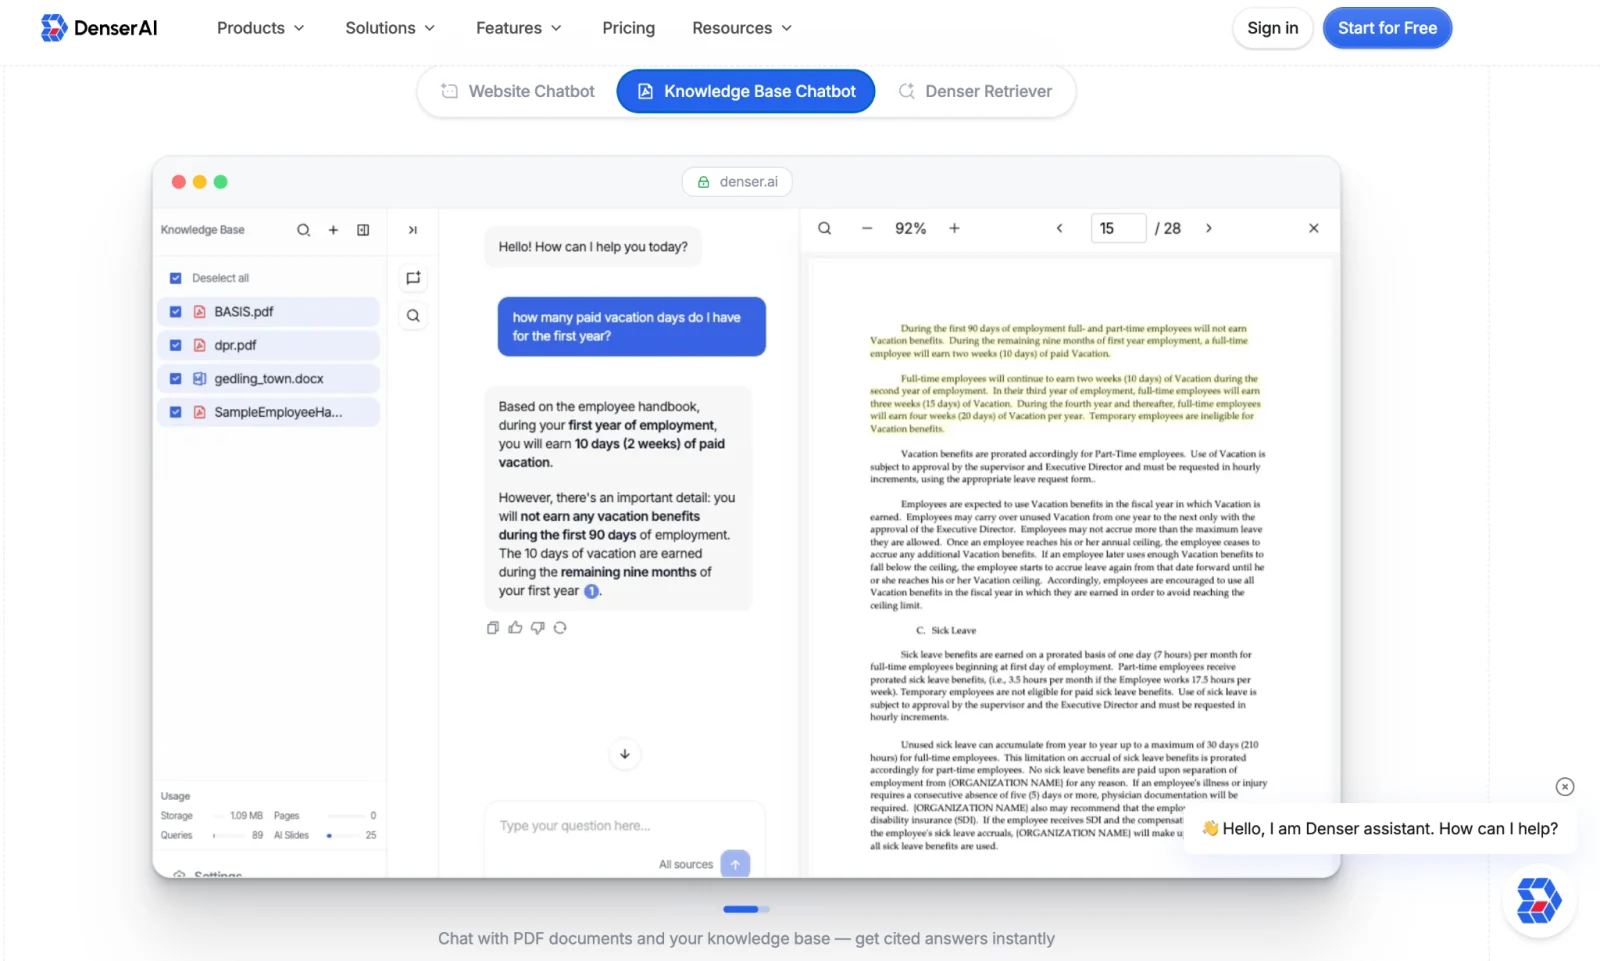The height and width of the screenshot is (961, 1600).
Task: Click the Queries usage label
Action: [177, 835]
